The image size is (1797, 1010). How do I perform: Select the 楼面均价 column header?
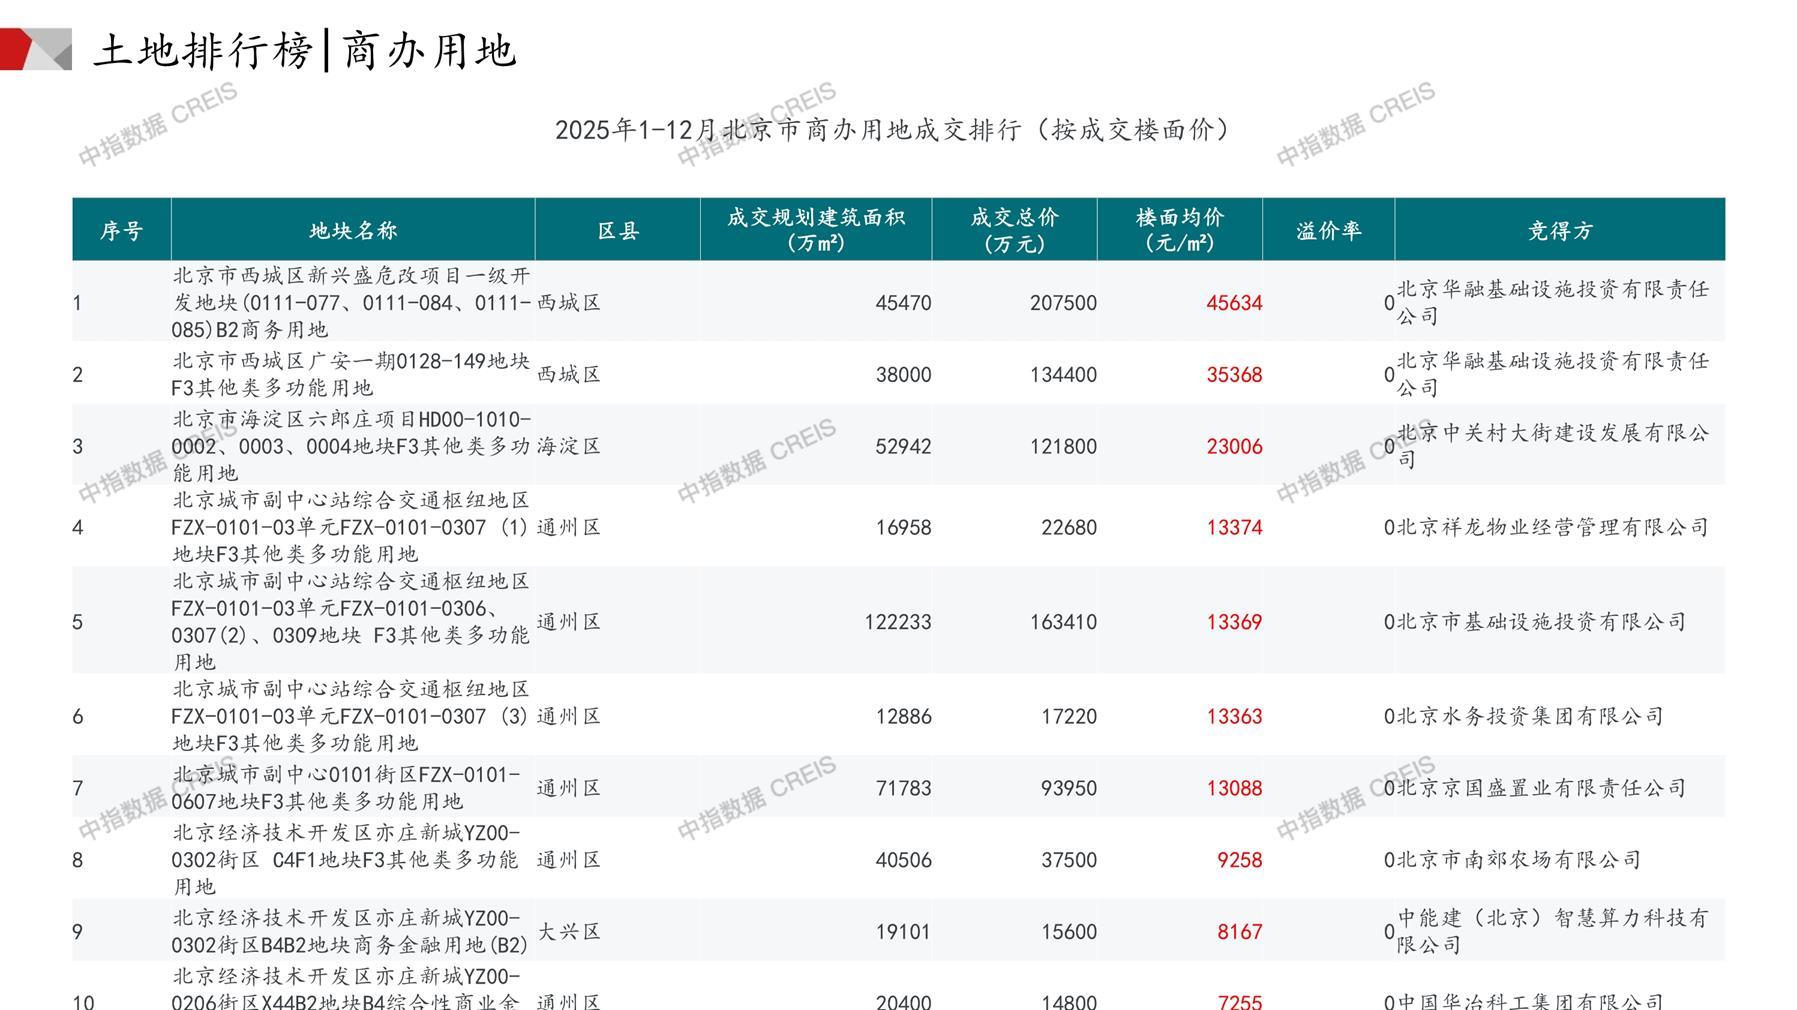[x=1180, y=230]
